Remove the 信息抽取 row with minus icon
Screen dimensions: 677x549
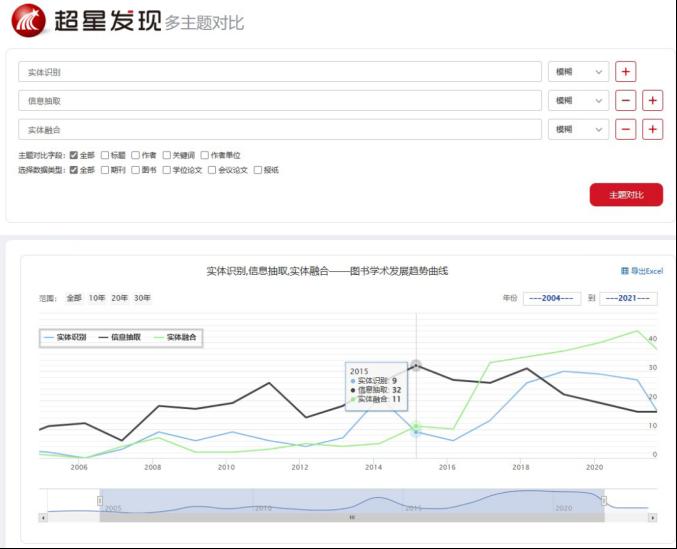[x=625, y=101]
